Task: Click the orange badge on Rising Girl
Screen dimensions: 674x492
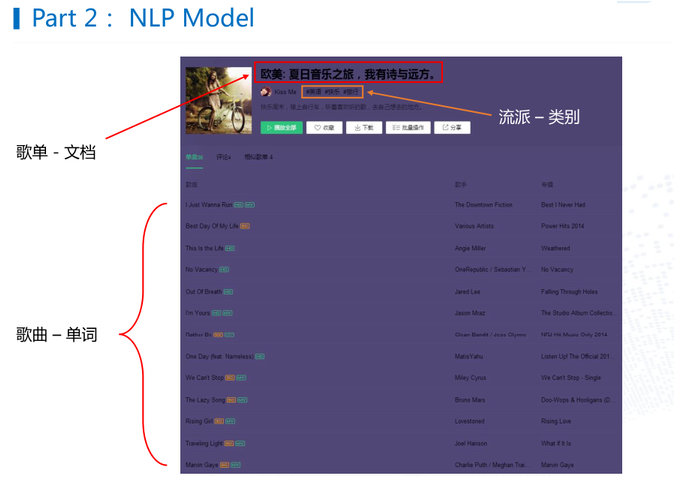Action: pyautogui.click(x=219, y=422)
